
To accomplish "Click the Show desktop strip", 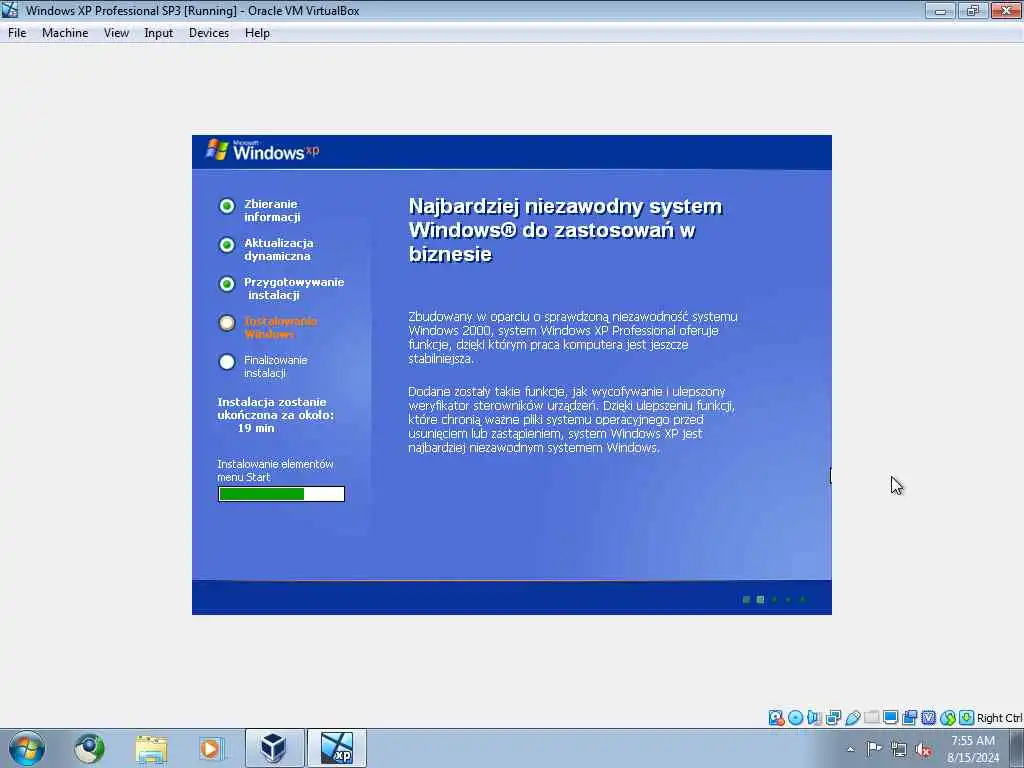I will (x=1017, y=748).
